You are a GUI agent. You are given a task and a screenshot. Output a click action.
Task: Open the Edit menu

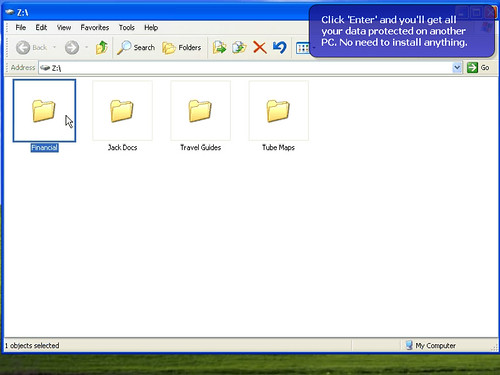[x=41, y=28]
